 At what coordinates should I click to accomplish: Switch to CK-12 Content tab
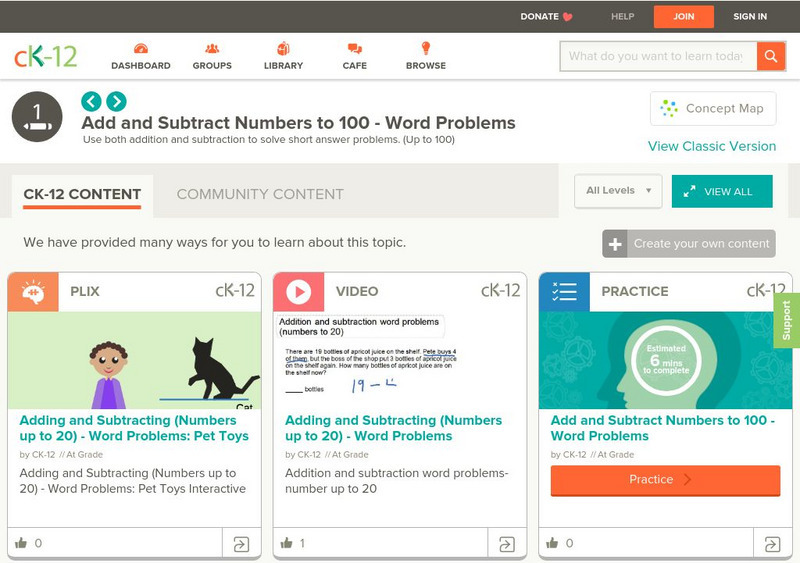[82, 194]
